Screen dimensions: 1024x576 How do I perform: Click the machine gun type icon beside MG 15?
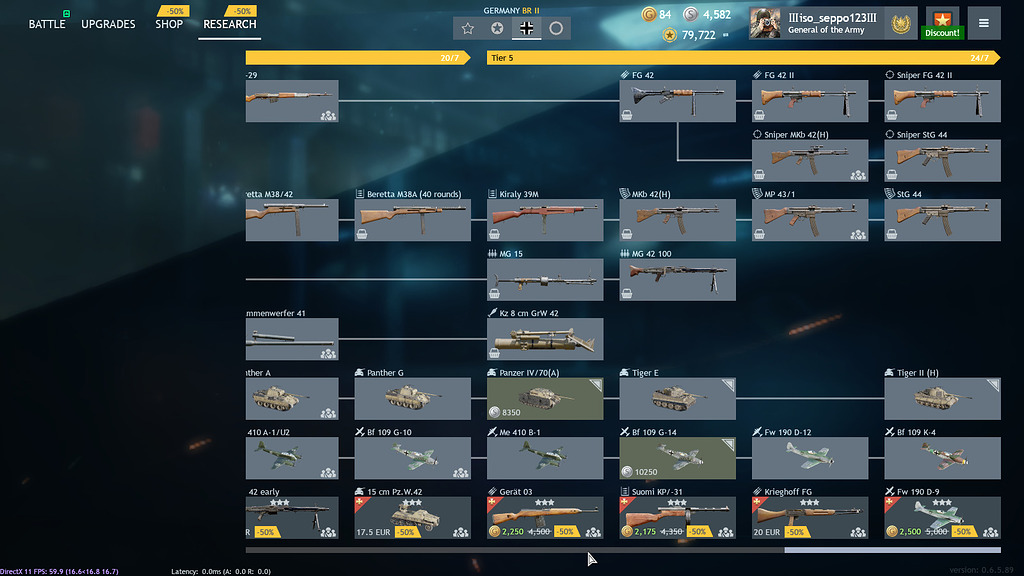click(x=493, y=252)
